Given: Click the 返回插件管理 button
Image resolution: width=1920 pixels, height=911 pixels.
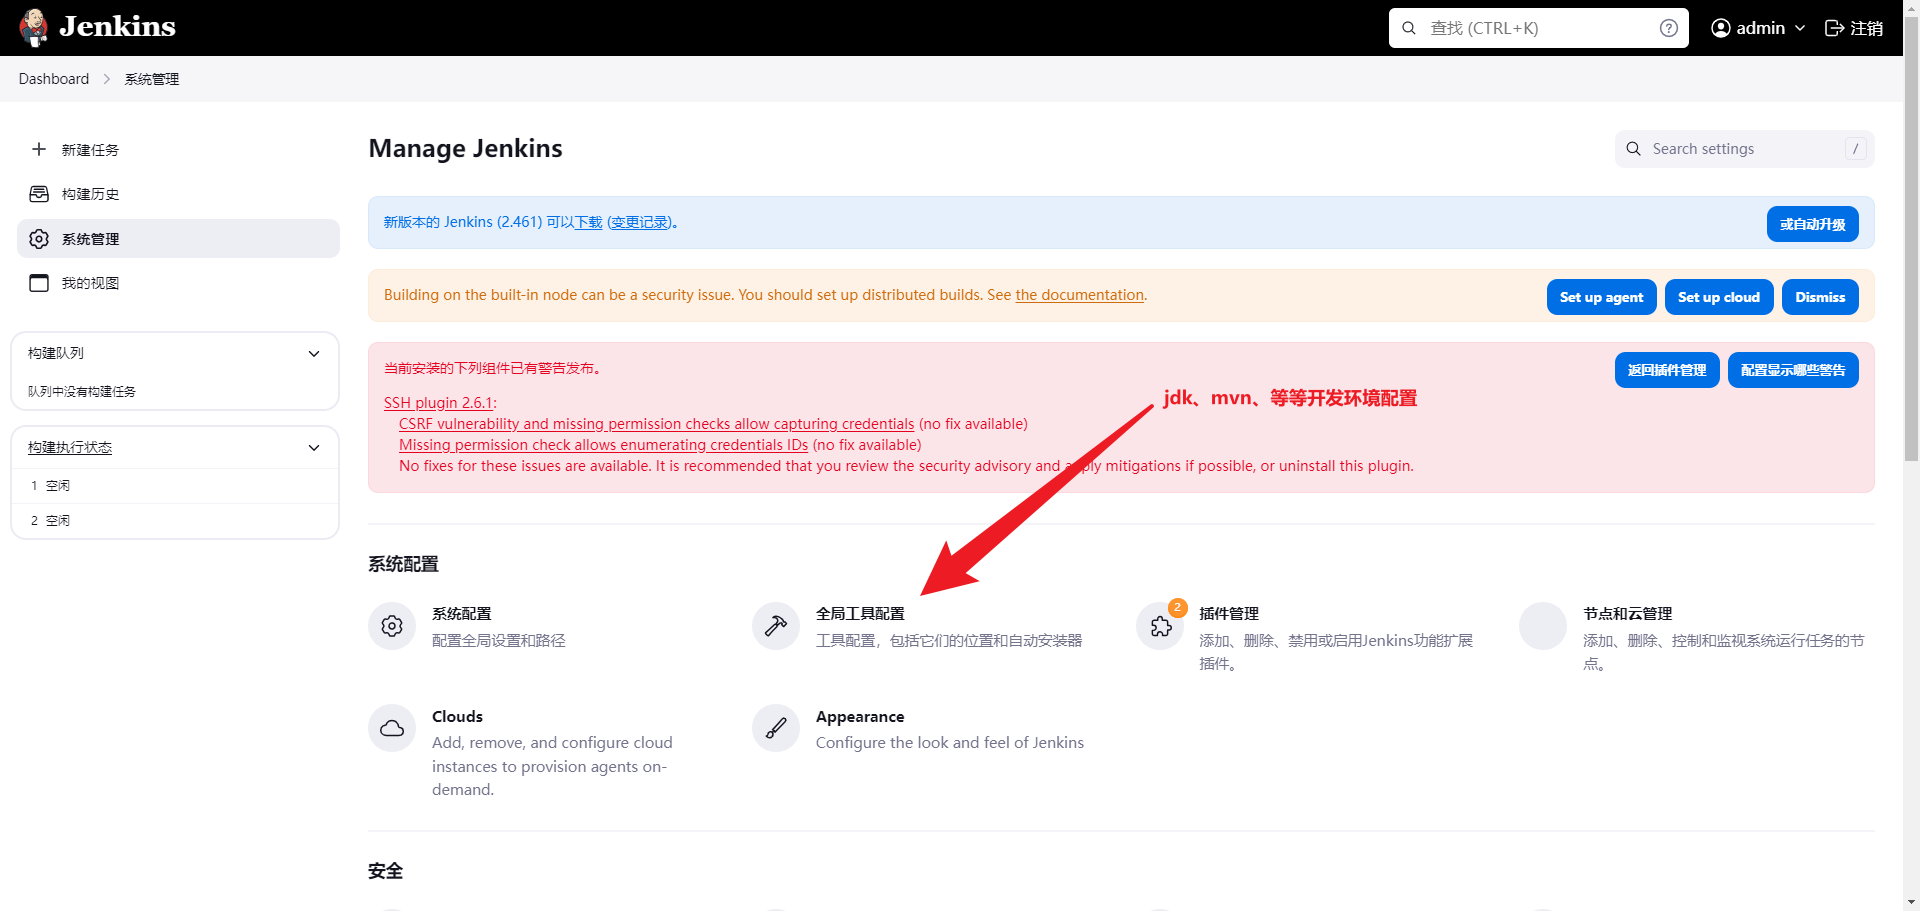Looking at the screenshot, I should point(1667,370).
